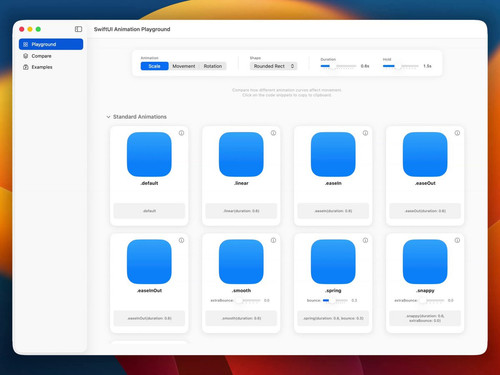Click the .easeOut blue shape preview
Viewport: 500px width, 375px height.
pos(425,154)
